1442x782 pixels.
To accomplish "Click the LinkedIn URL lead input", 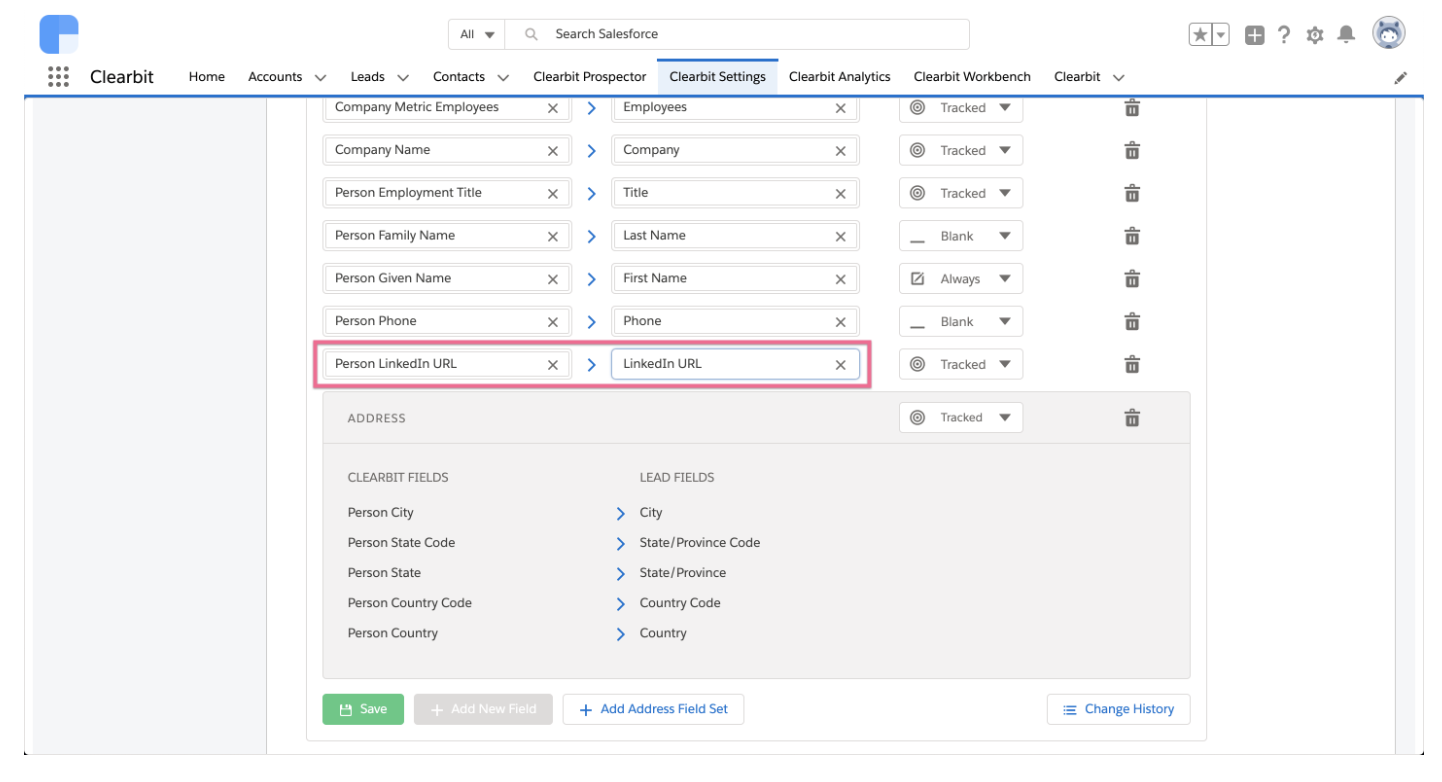I will [735, 364].
